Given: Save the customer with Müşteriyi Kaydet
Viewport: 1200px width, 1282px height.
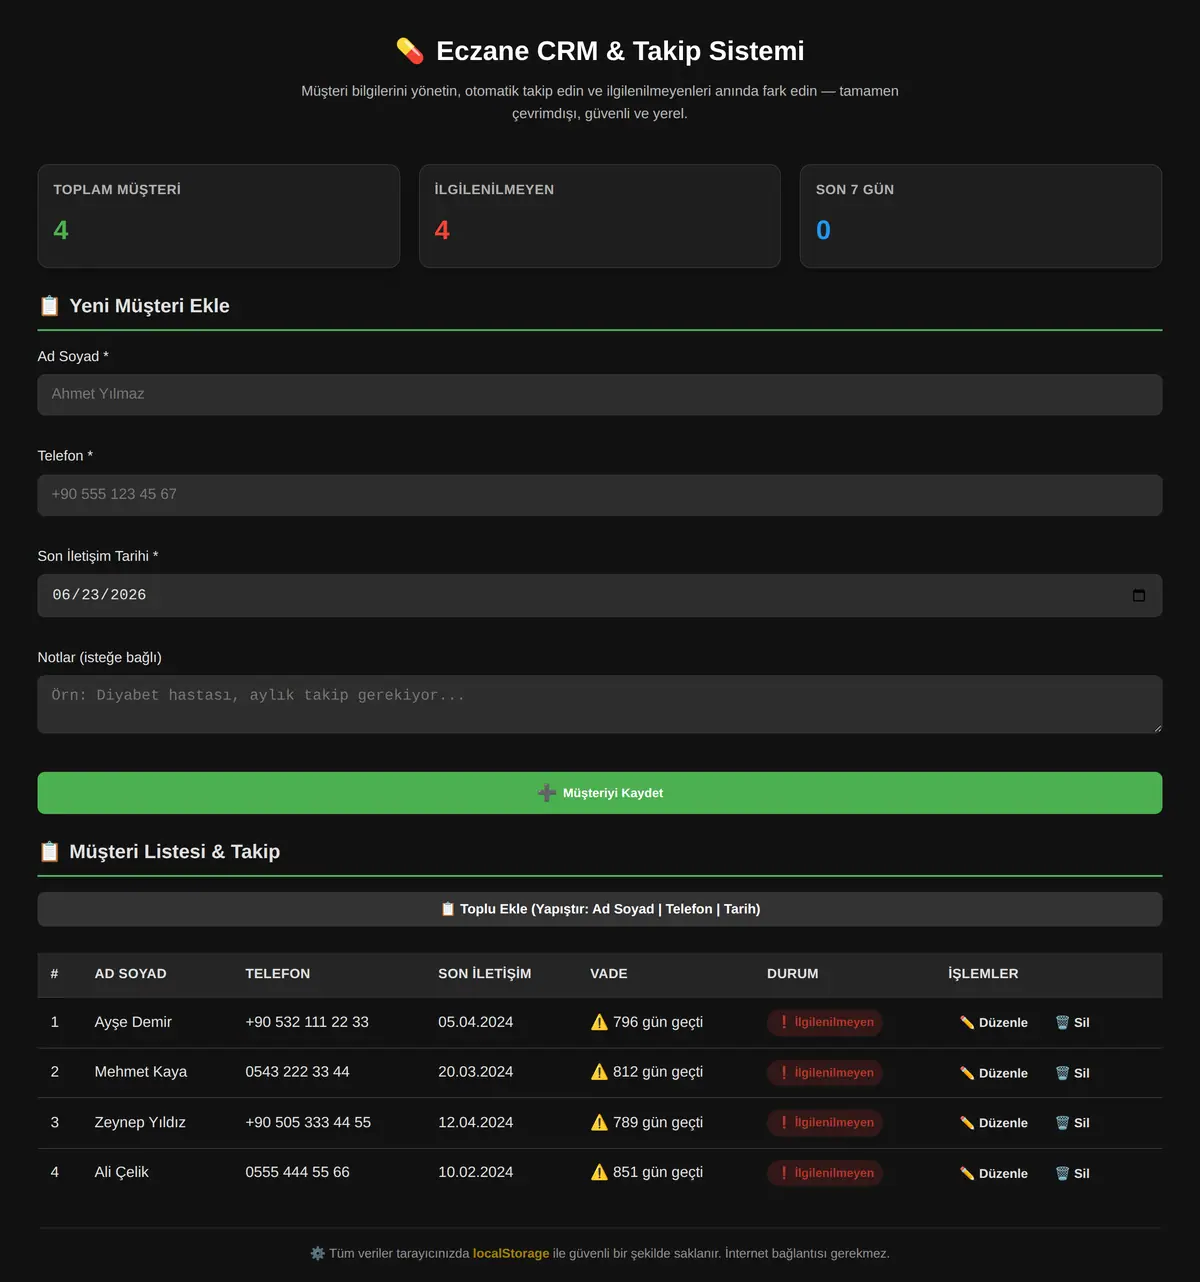Looking at the screenshot, I should pos(600,793).
